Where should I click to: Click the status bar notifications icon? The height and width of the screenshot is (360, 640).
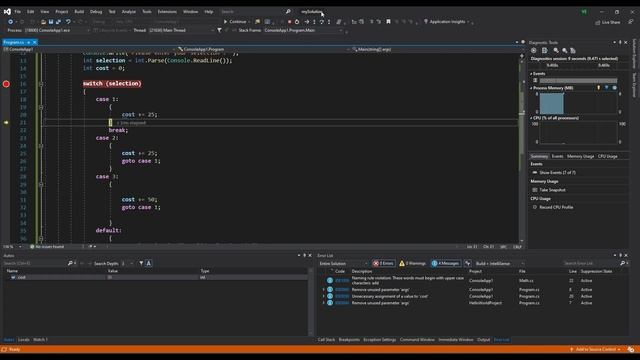pos(631,349)
